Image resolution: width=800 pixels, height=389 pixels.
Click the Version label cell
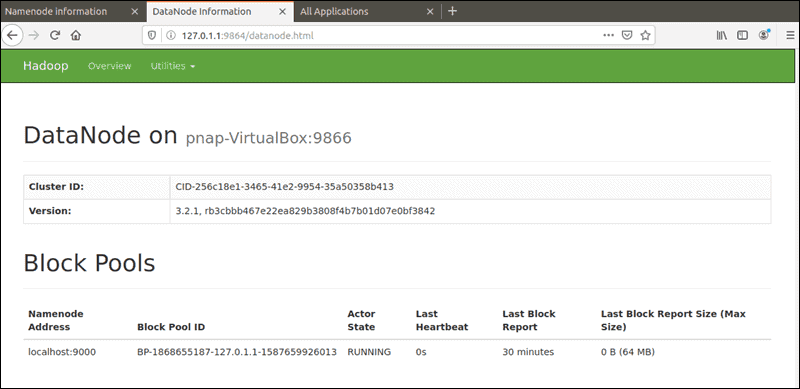(96, 211)
